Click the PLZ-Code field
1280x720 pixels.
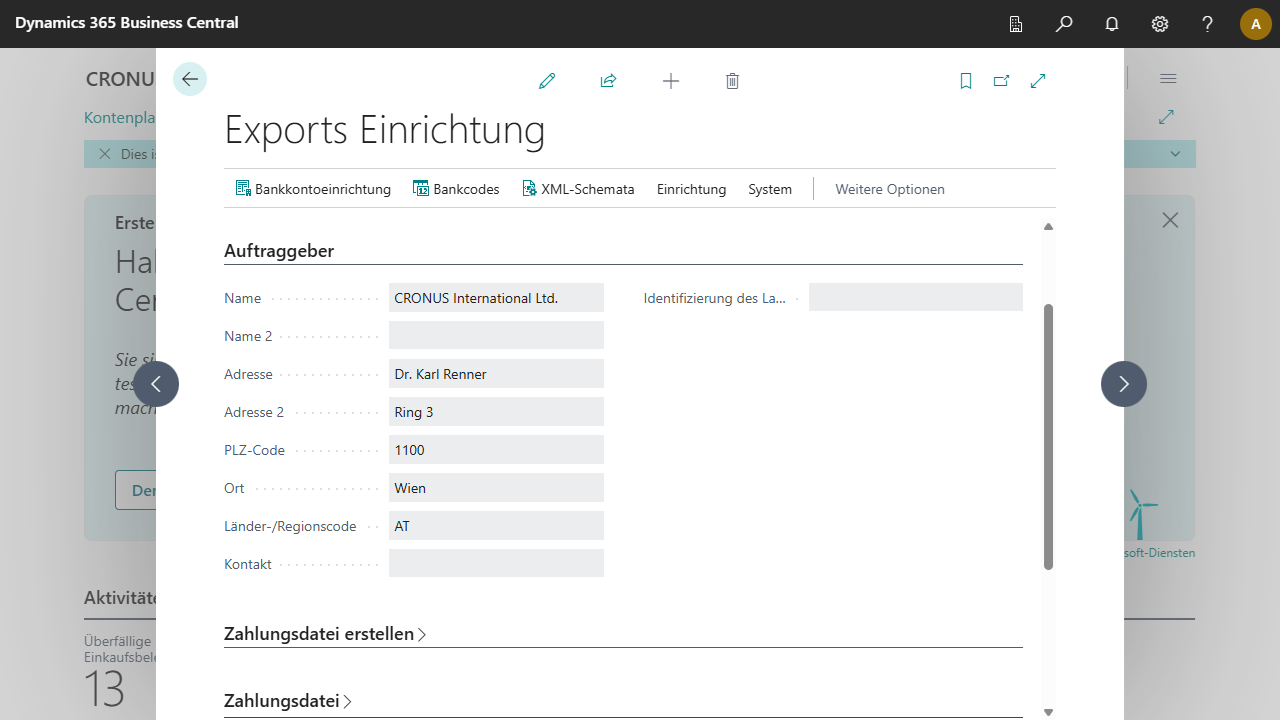[496, 450]
